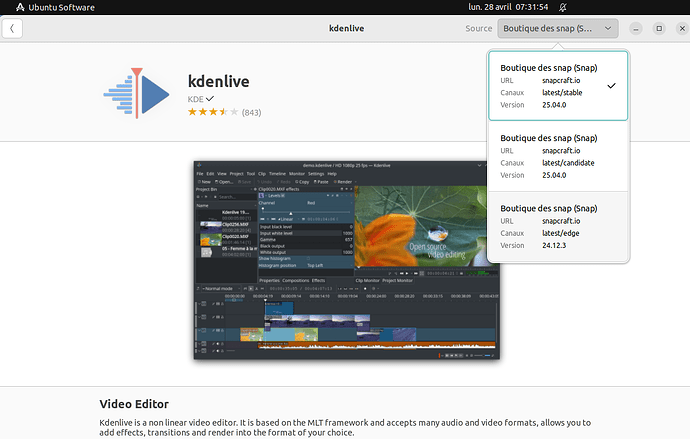Click the kdenlive title in header bar
The height and width of the screenshot is (439, 690).
pyautogui.click(x=347, y=29)
